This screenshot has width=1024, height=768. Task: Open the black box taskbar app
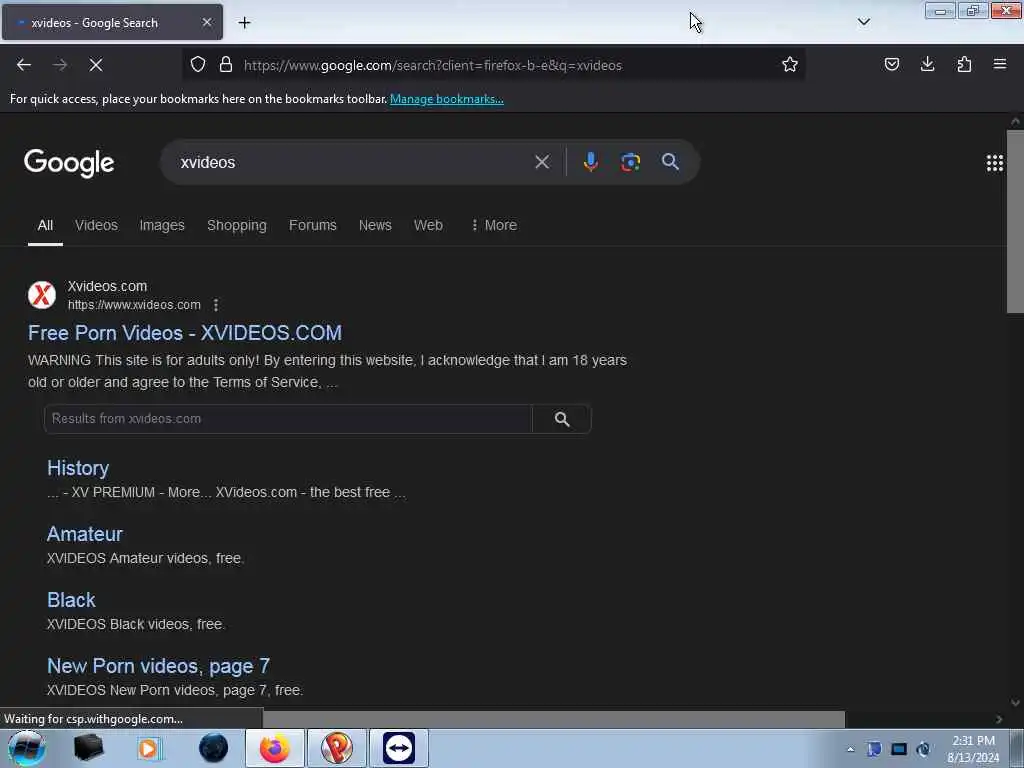[x=88, y=748]
